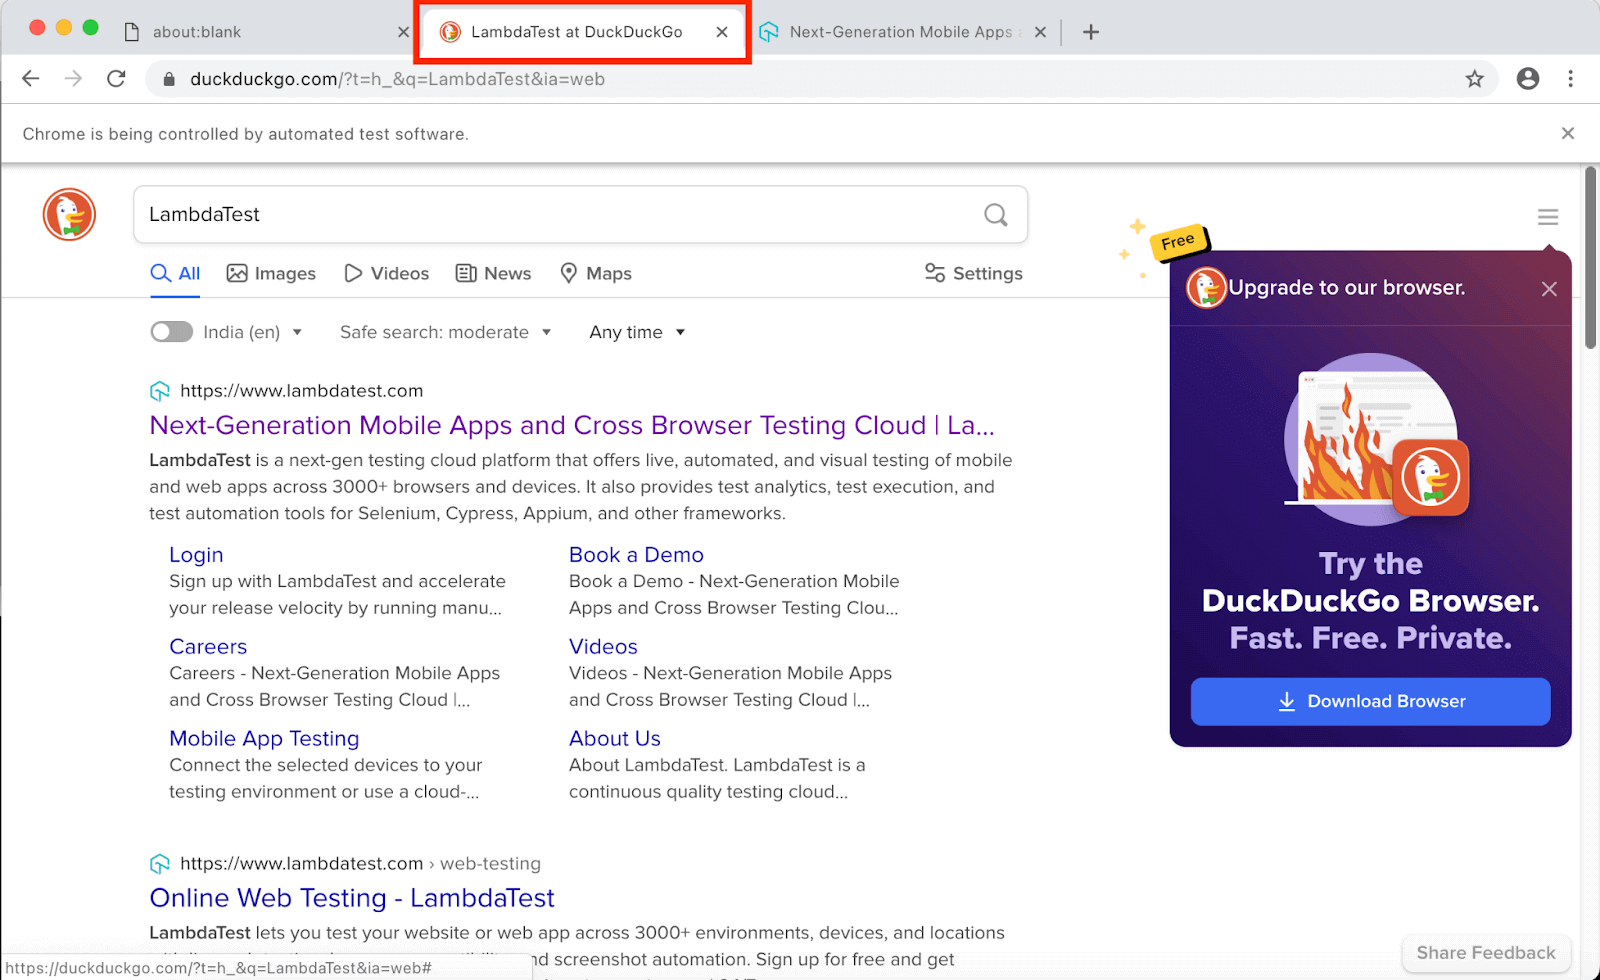
Task: Reload the page
Action: [116, 79]
